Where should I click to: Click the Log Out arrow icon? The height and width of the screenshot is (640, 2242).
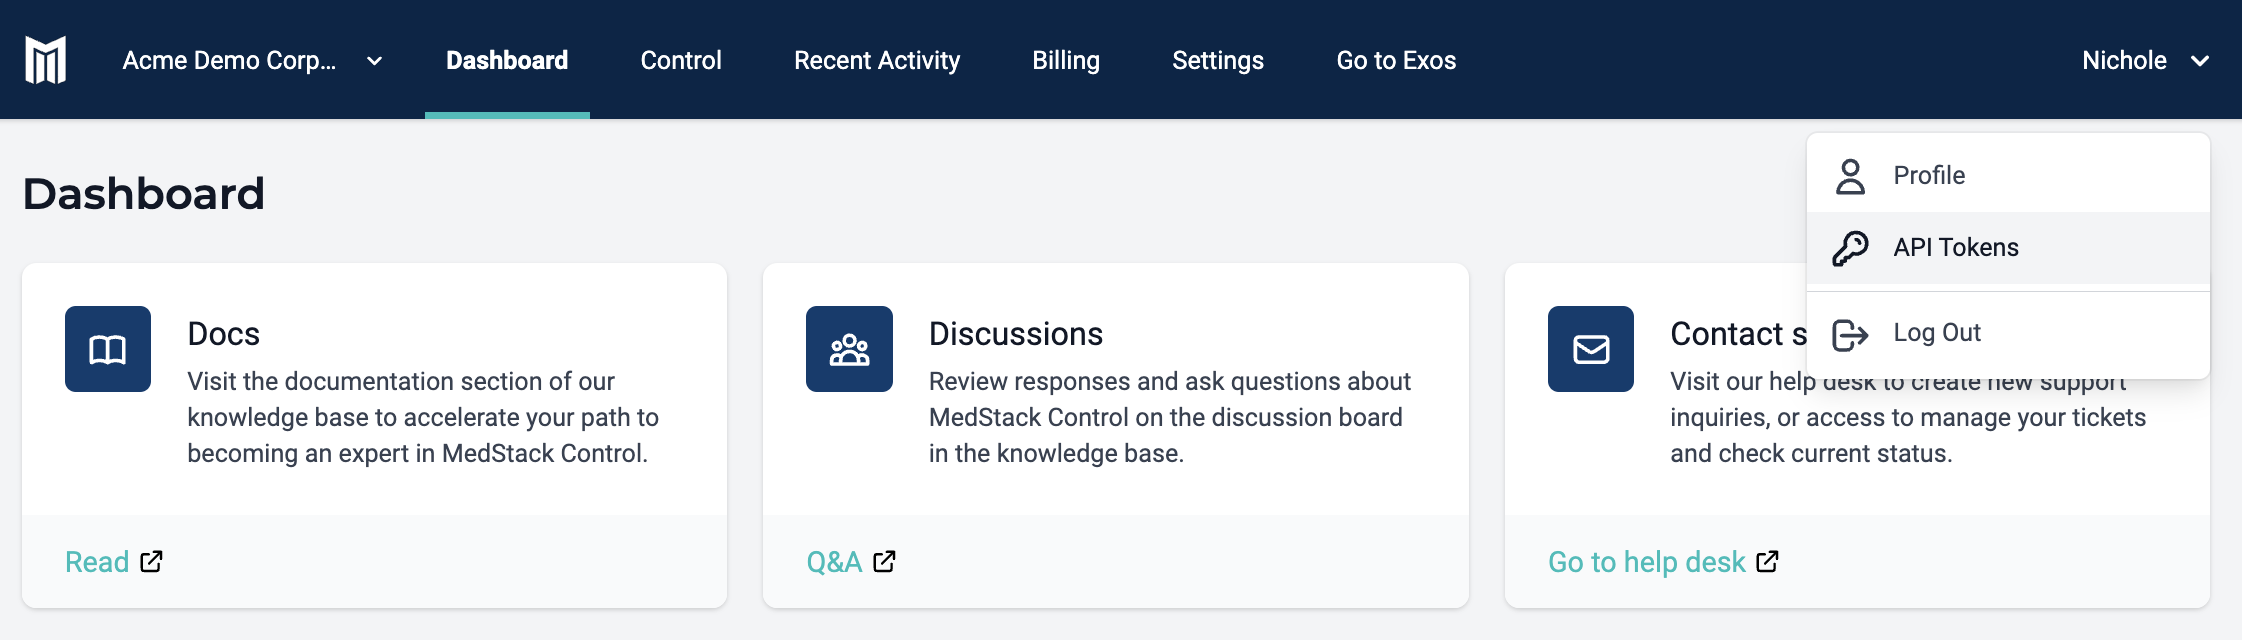[x=1850, y=334]
